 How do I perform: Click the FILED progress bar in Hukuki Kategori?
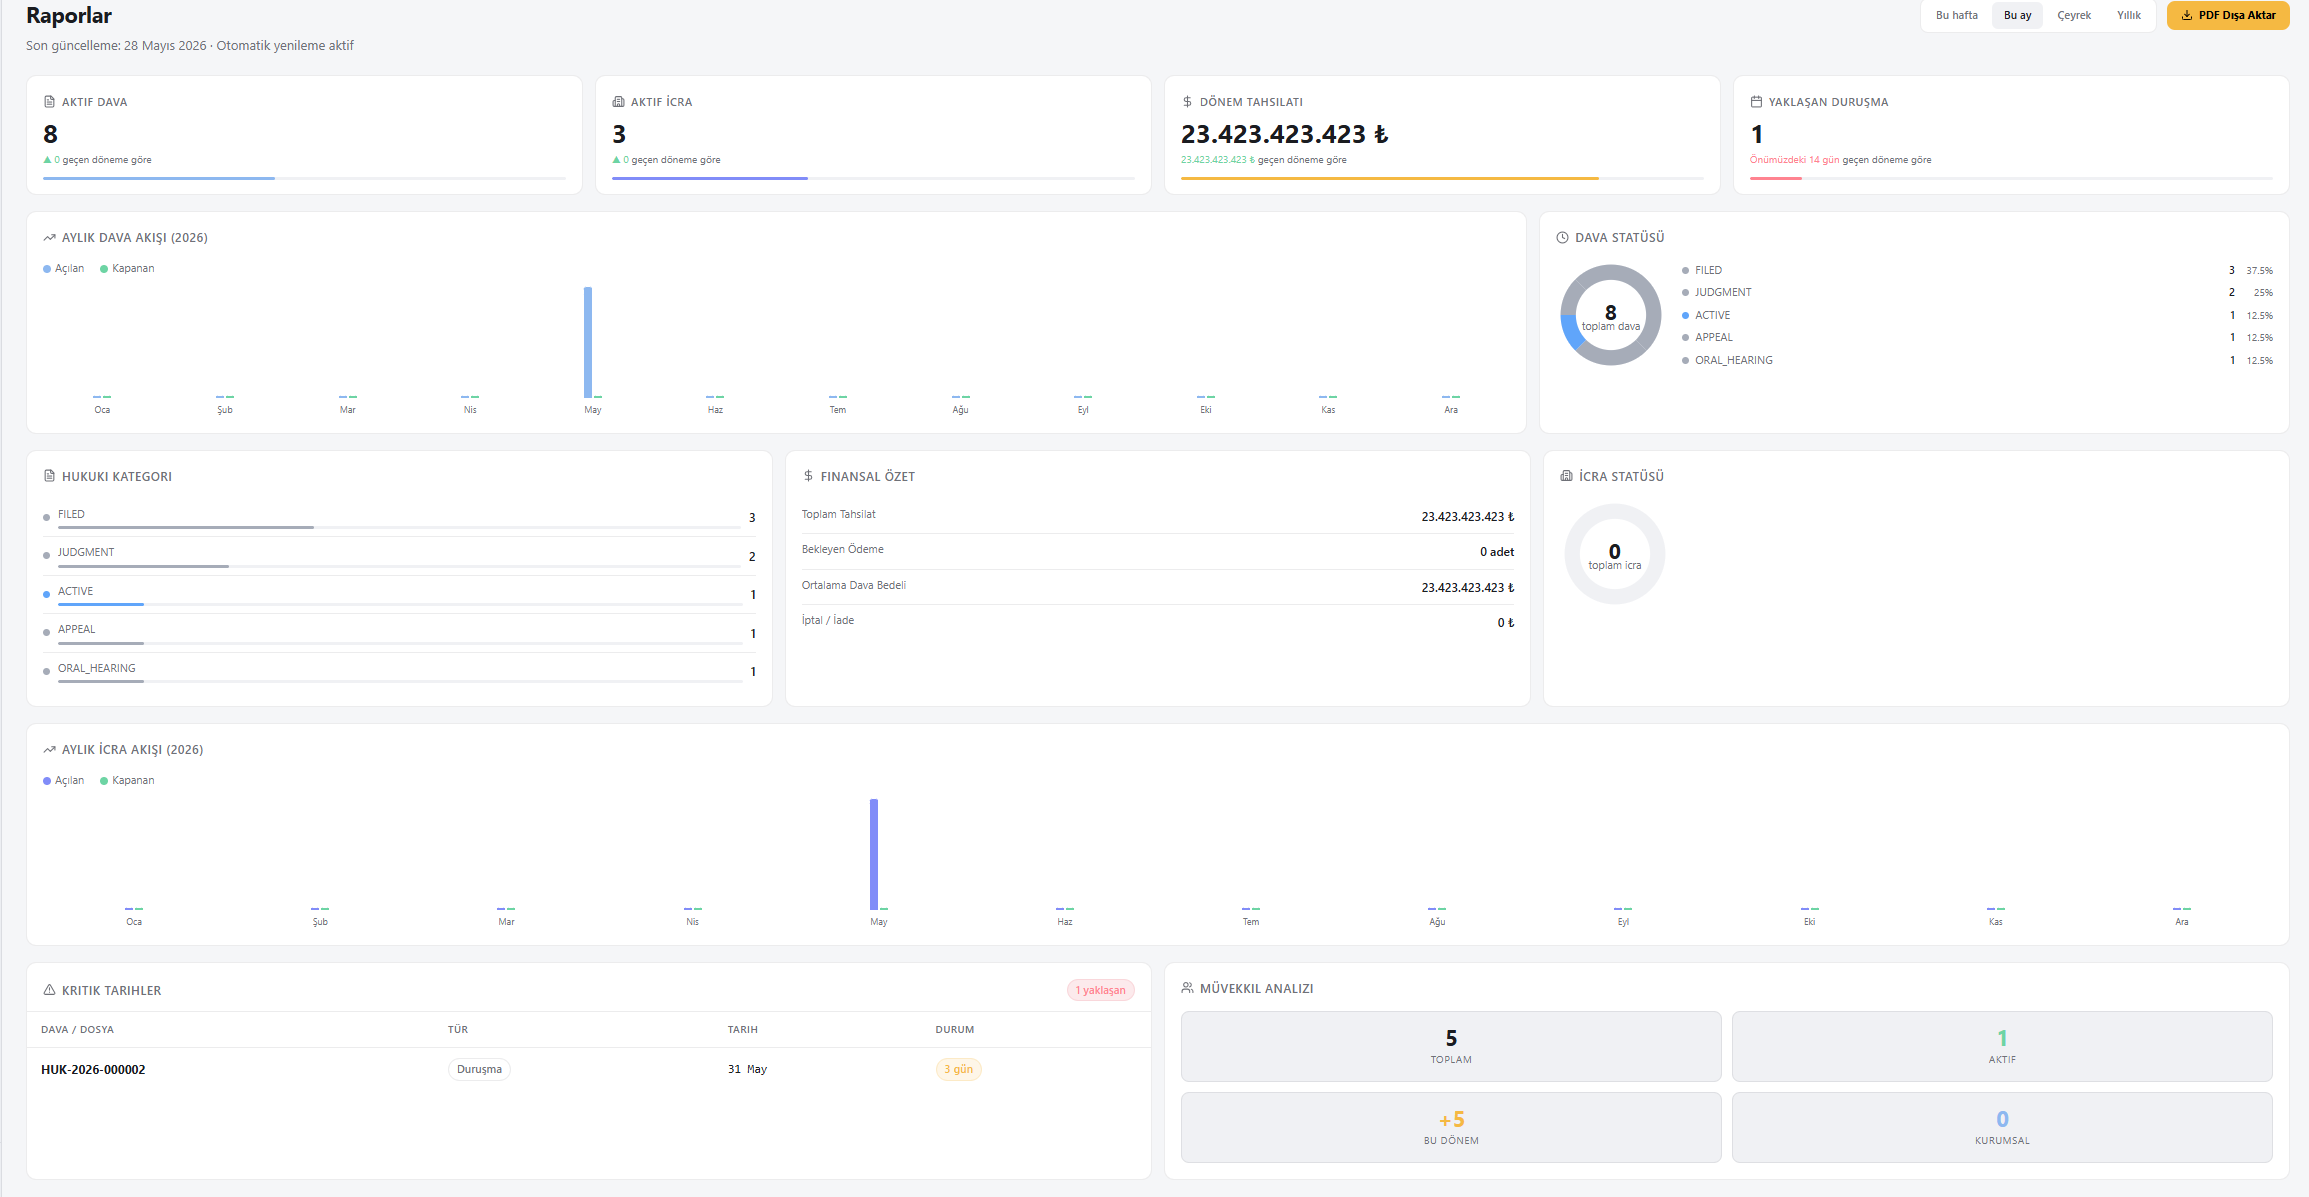coord(399,527)
